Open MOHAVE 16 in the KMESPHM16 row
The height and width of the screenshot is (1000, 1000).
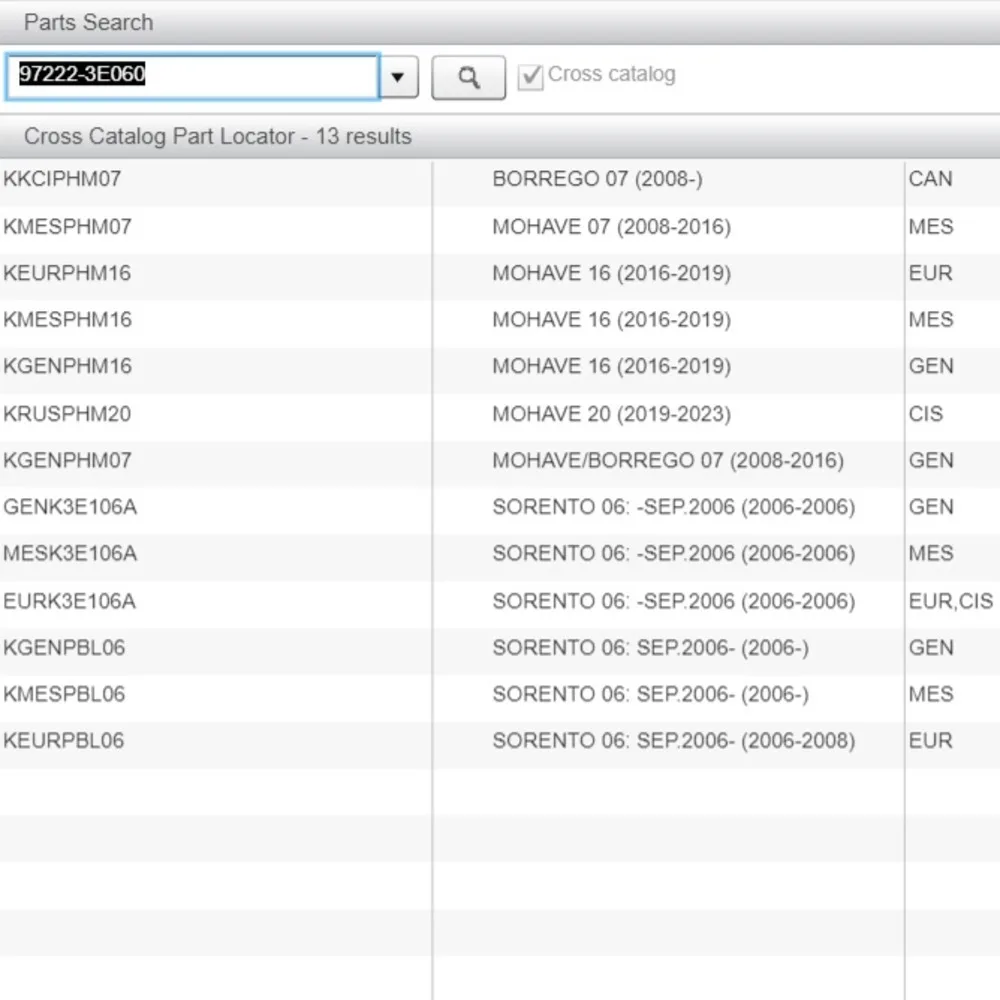[x=611, y=320]
